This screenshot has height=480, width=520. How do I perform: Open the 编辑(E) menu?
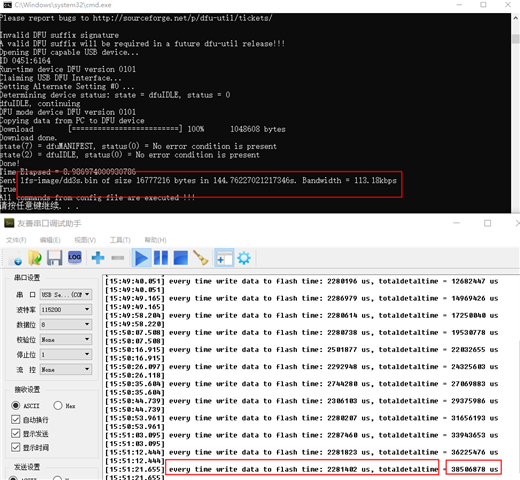pos(50,240)
